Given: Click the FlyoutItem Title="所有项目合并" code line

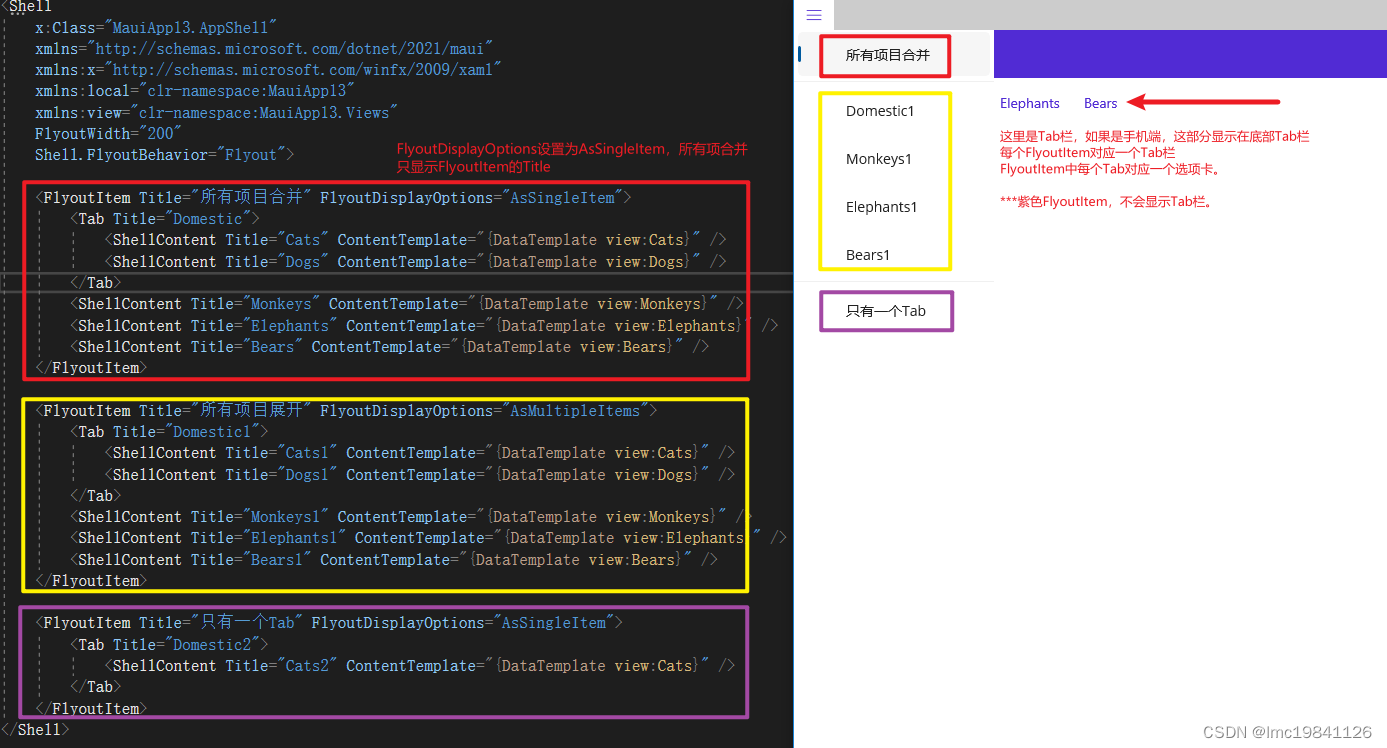Looking at the screenshot, I should point(333,198).
